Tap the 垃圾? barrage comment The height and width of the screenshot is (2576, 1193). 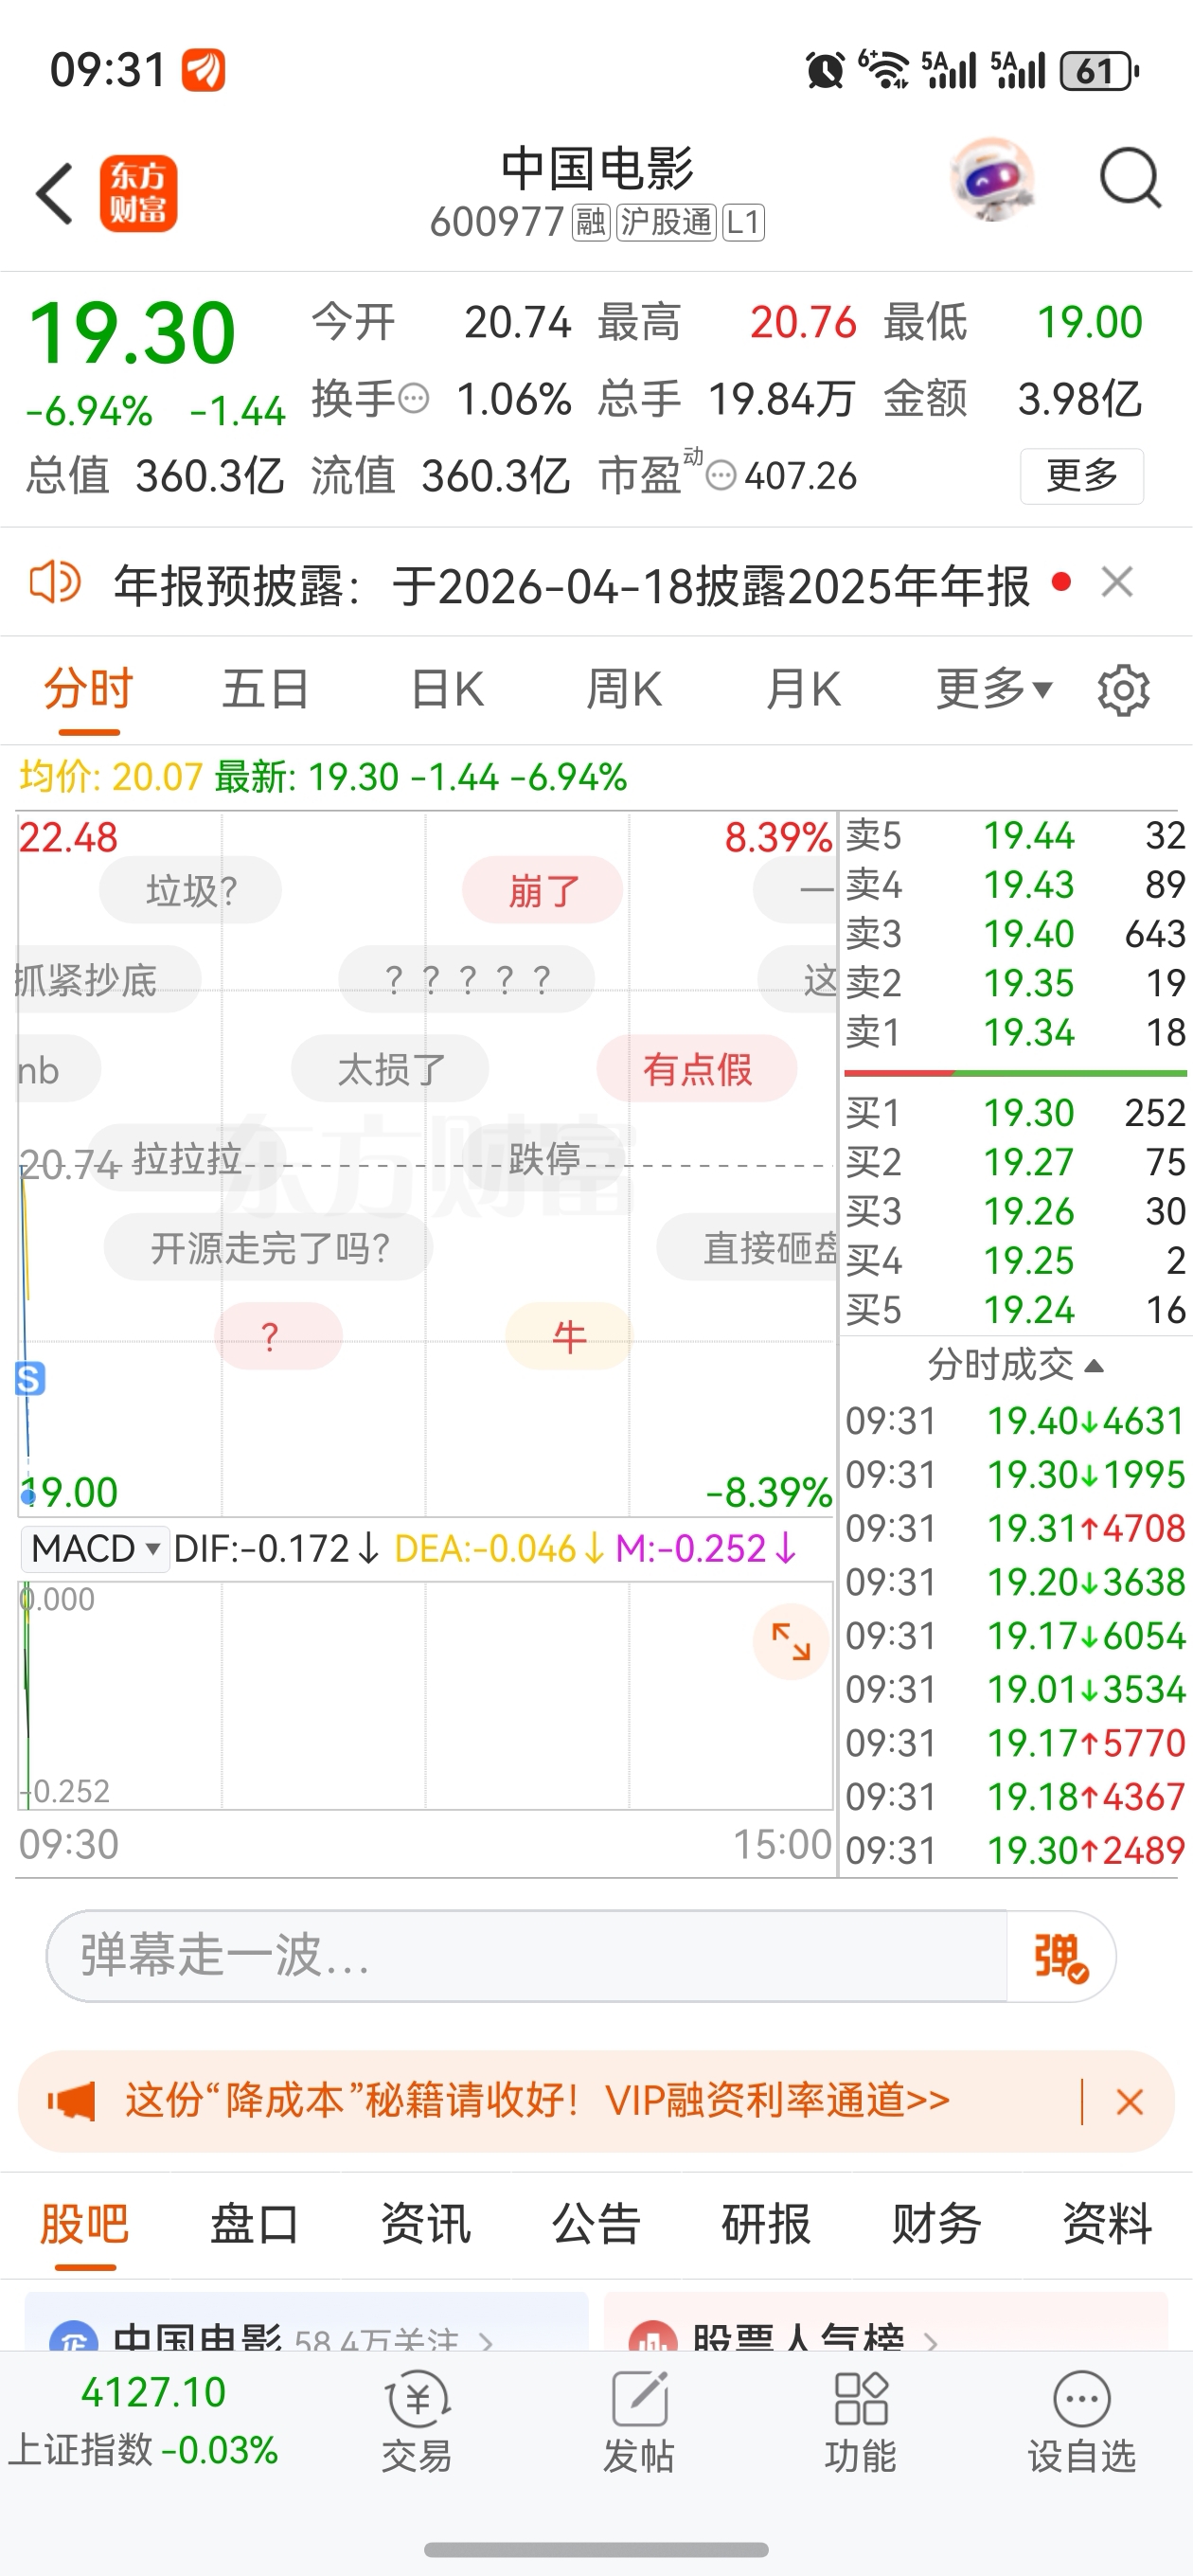190,890
